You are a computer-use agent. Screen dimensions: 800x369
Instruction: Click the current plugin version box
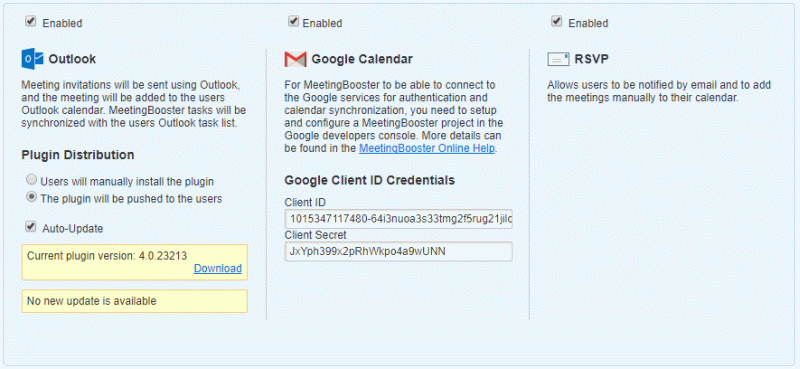(x=135, y=262)
